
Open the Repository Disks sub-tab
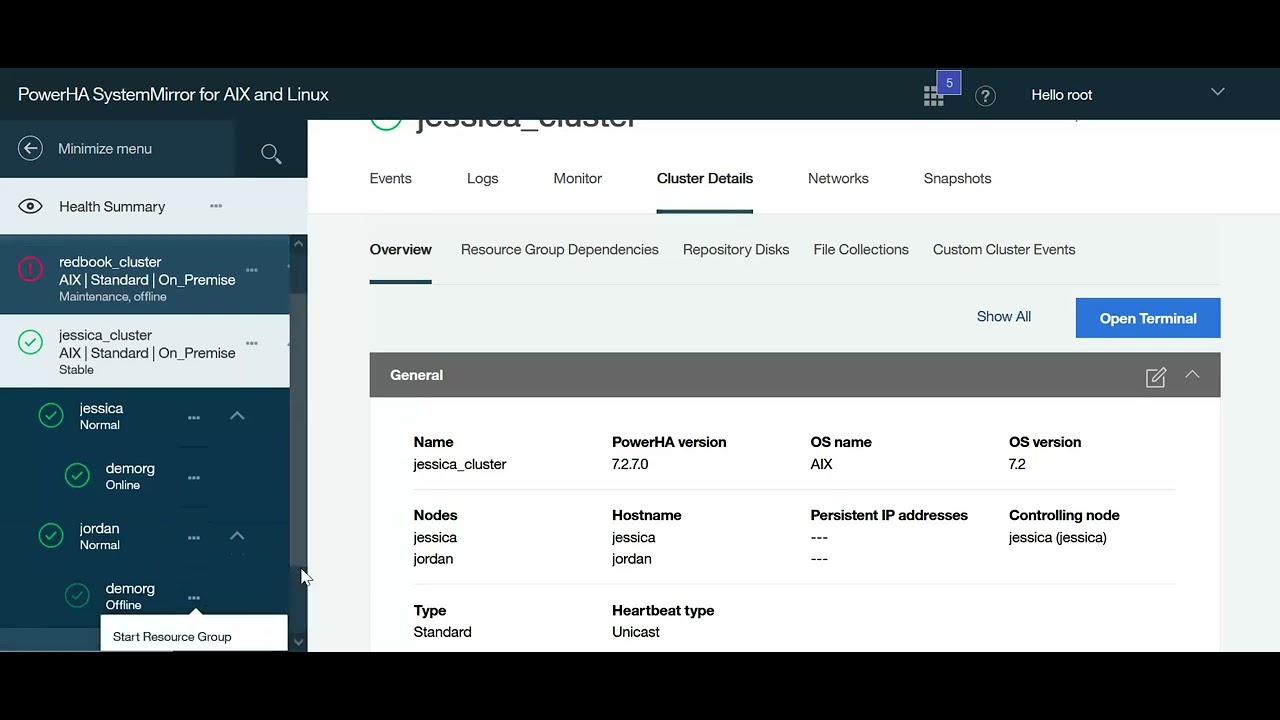click(736, 249)
